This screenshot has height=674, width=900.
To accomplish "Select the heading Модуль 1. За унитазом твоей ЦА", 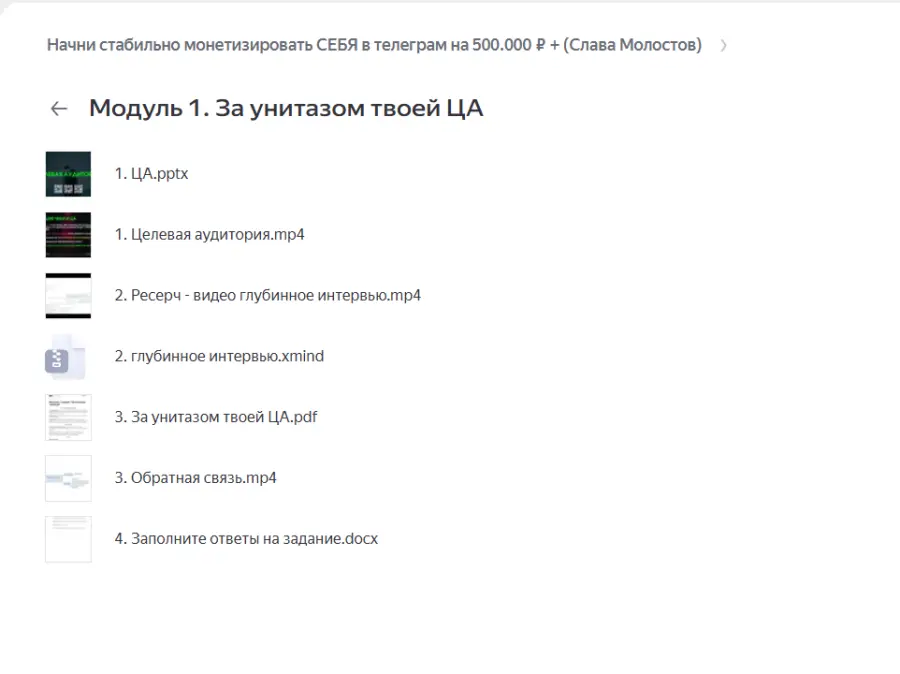I will click(286, 108).
